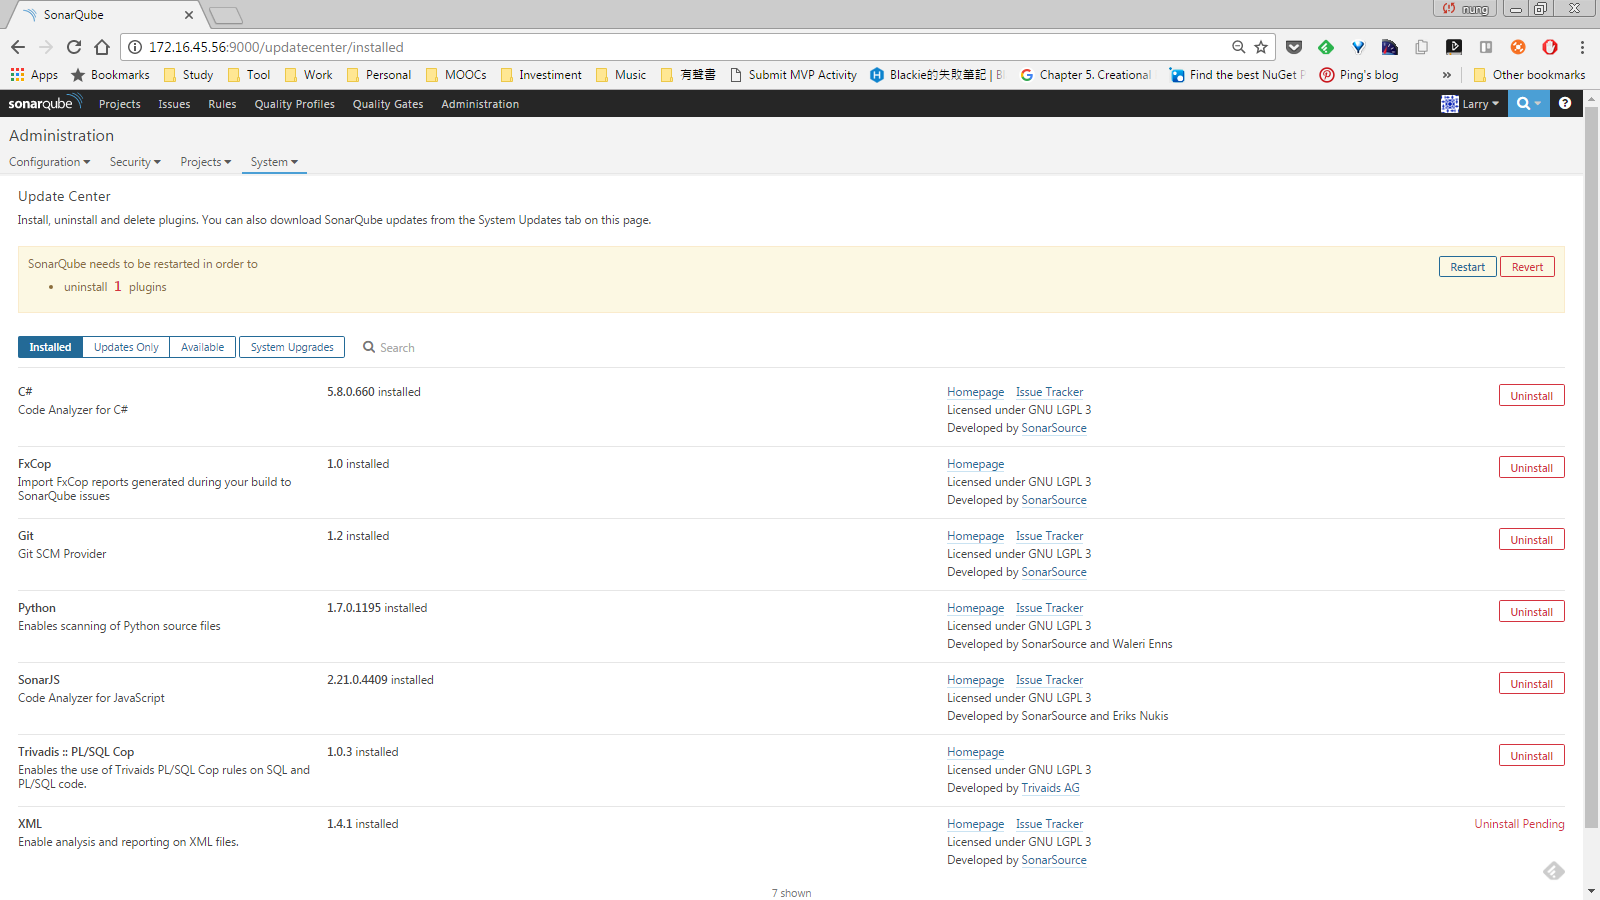The height and width of the screenshot is (900, 1600).
Task: Open Chrome menu three-dot icon
Action: 1582,47
